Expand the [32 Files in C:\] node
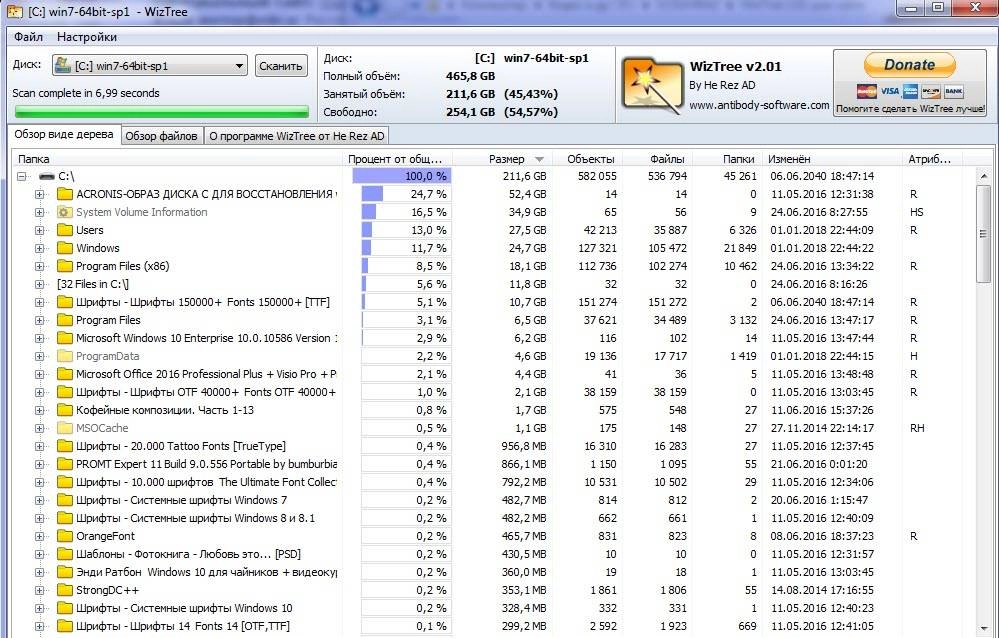The image size is (999, 638). (x=40, y=284)
